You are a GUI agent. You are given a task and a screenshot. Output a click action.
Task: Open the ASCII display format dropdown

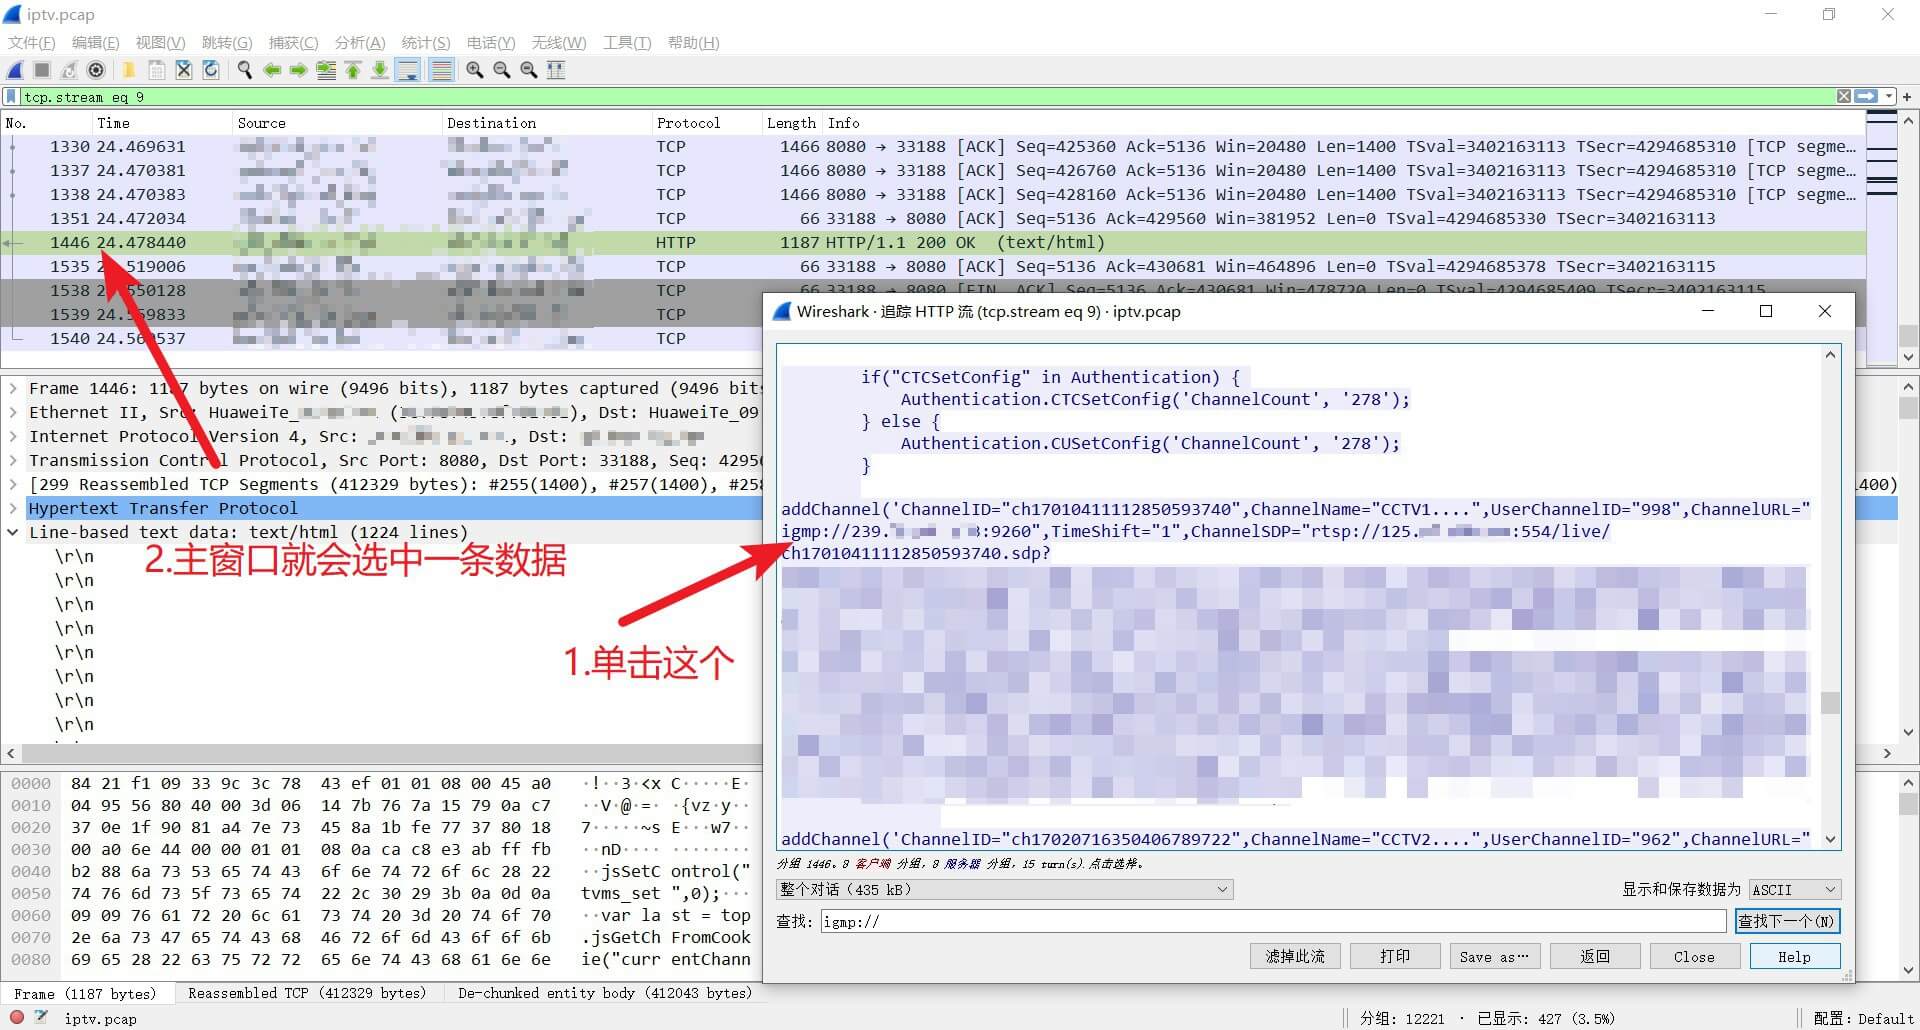[x=1793, y=889]
